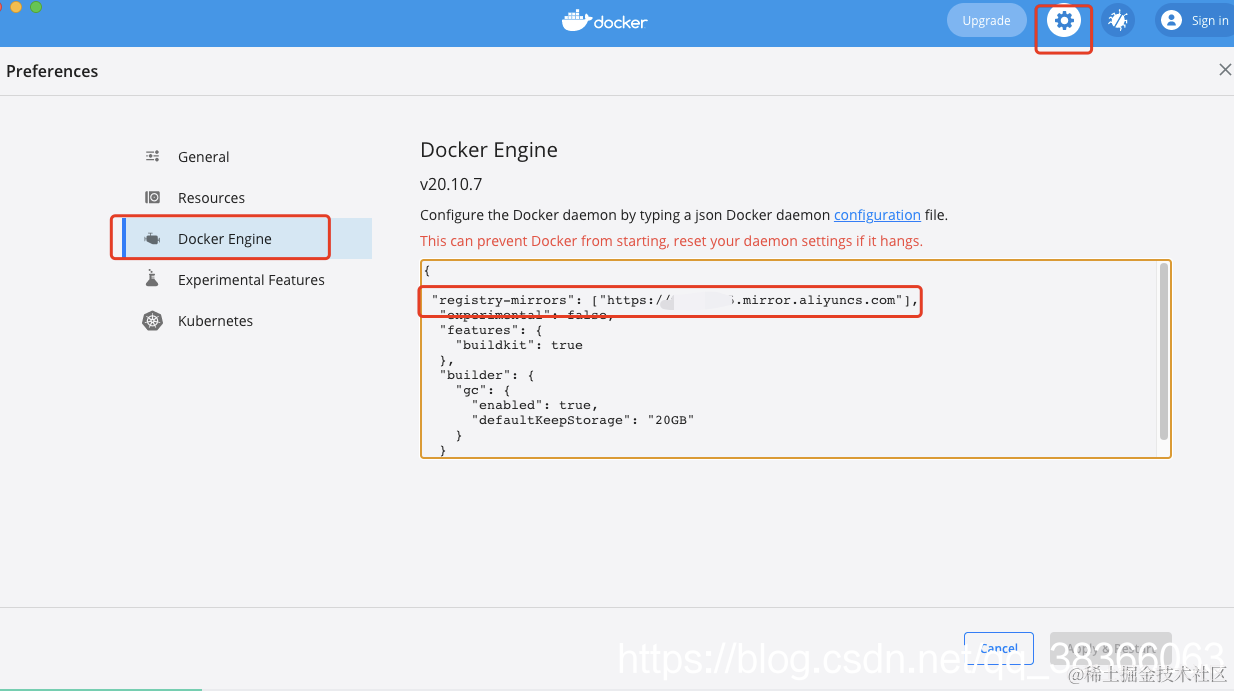
Task: Click the "defaultKeepStorage": "20GB" line
Action: pyautogui.click(x=582, y=420)
